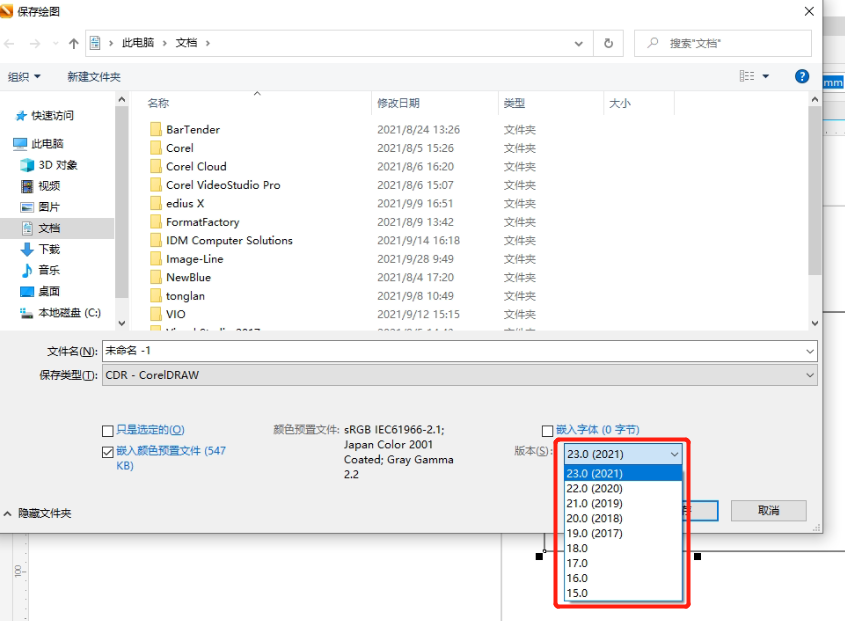The width and height of the screenshot is (845, 621).
Task: Click the 取消 button
Action: click(768, 510)
